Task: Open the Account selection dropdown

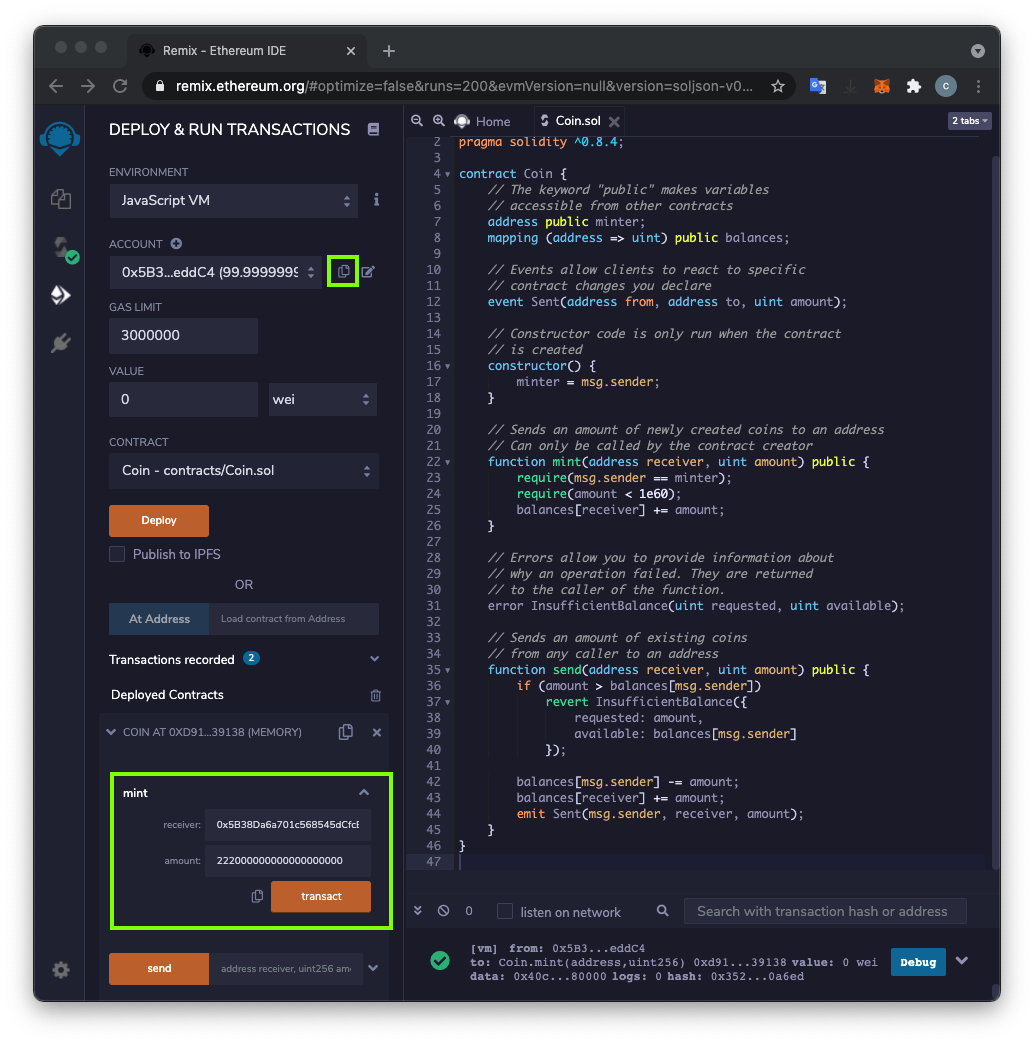Action: [215, 272]
